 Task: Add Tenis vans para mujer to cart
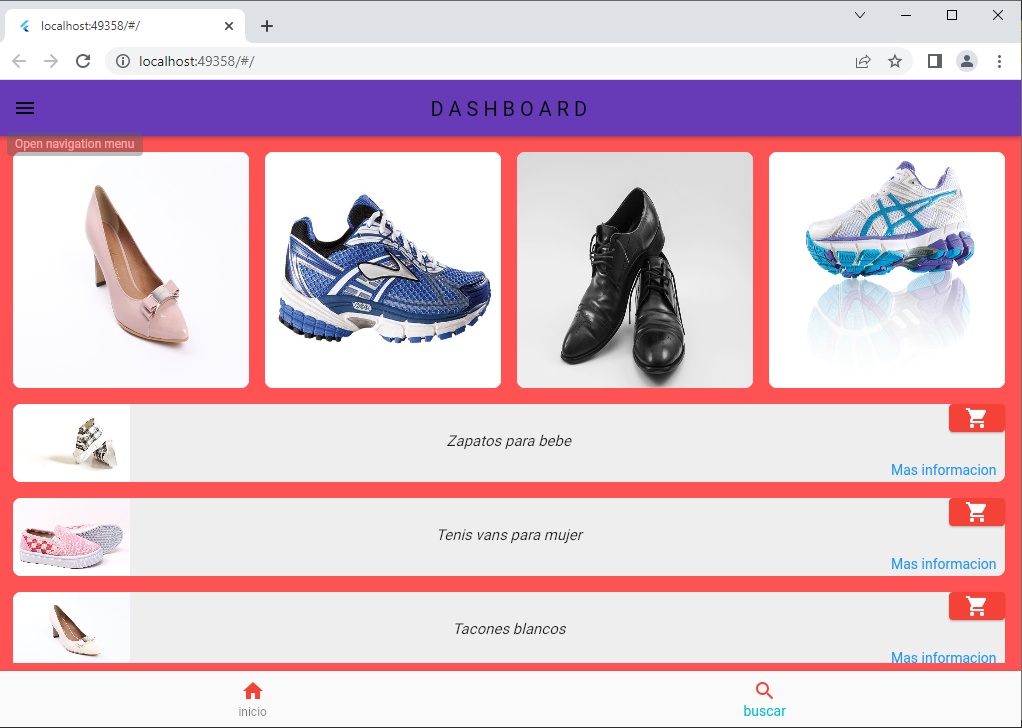click(x=976, y=512)
